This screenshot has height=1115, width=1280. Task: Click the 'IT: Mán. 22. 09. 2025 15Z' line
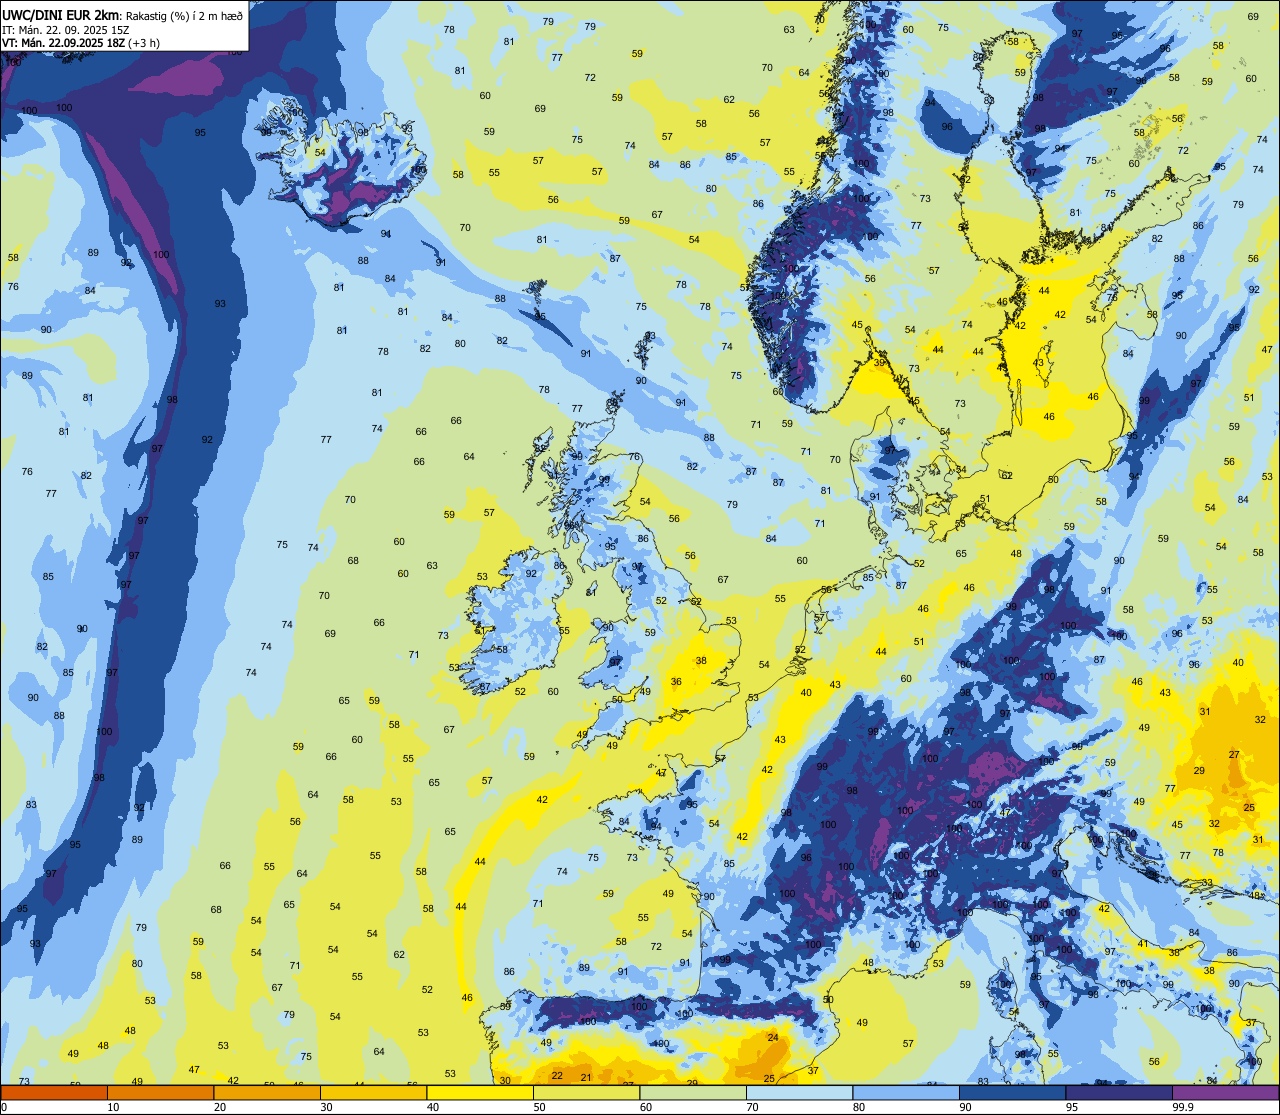click(66, 29)
